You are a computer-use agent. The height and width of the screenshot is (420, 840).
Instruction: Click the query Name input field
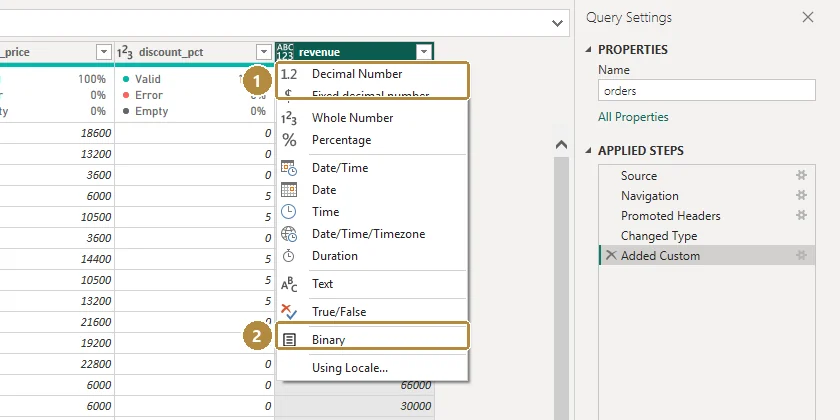pos(707,91)
